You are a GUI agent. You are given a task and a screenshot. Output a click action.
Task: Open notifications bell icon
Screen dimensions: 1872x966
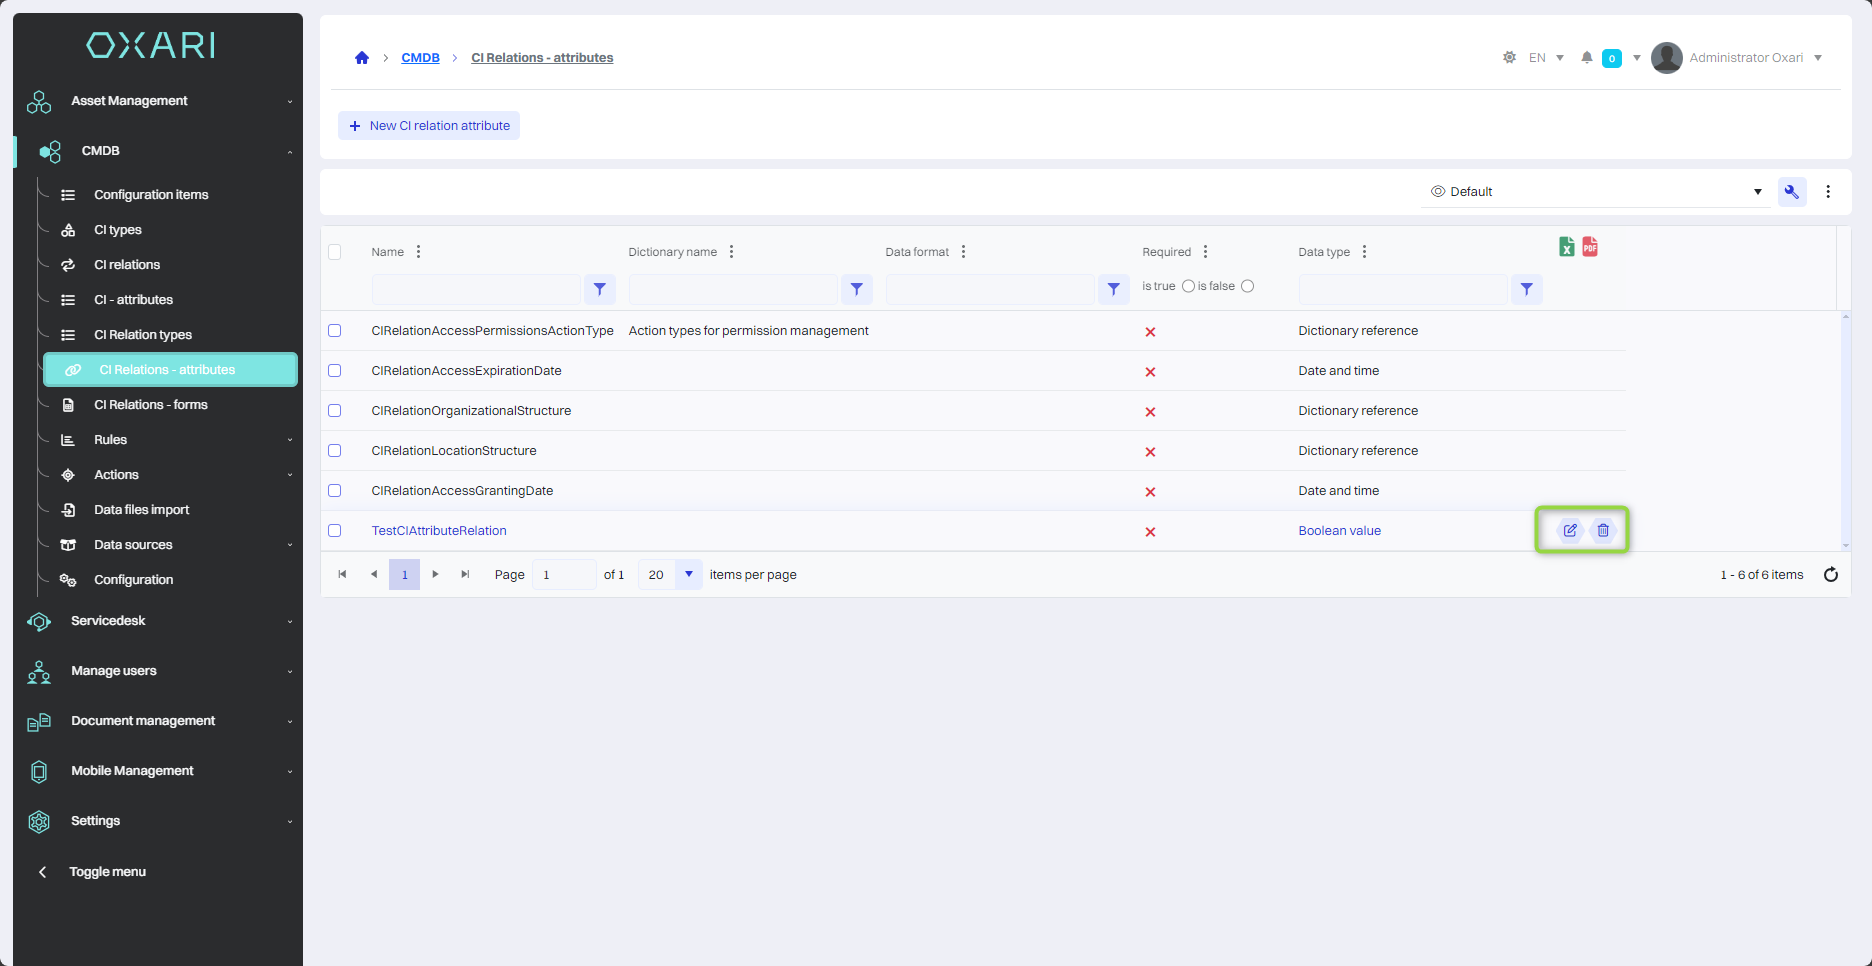[x=1586, y=58]
